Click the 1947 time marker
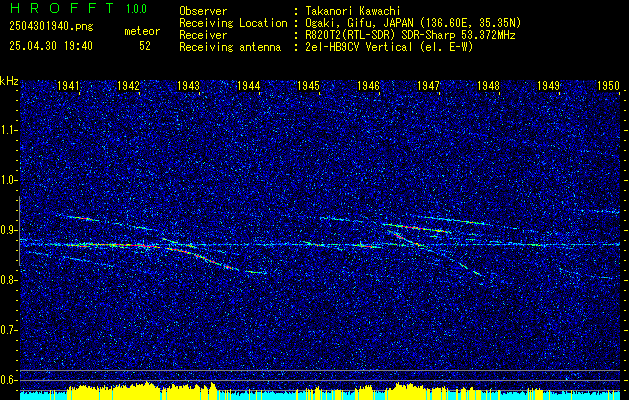The image size is (629, 400). pyautogui.click(x=428, y=85)
